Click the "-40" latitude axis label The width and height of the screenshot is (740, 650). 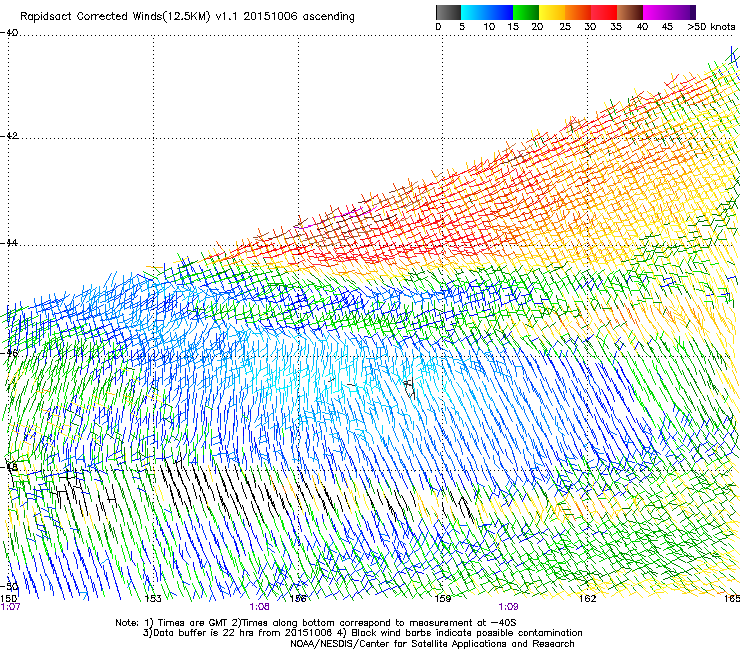click(x=9, y=33)
